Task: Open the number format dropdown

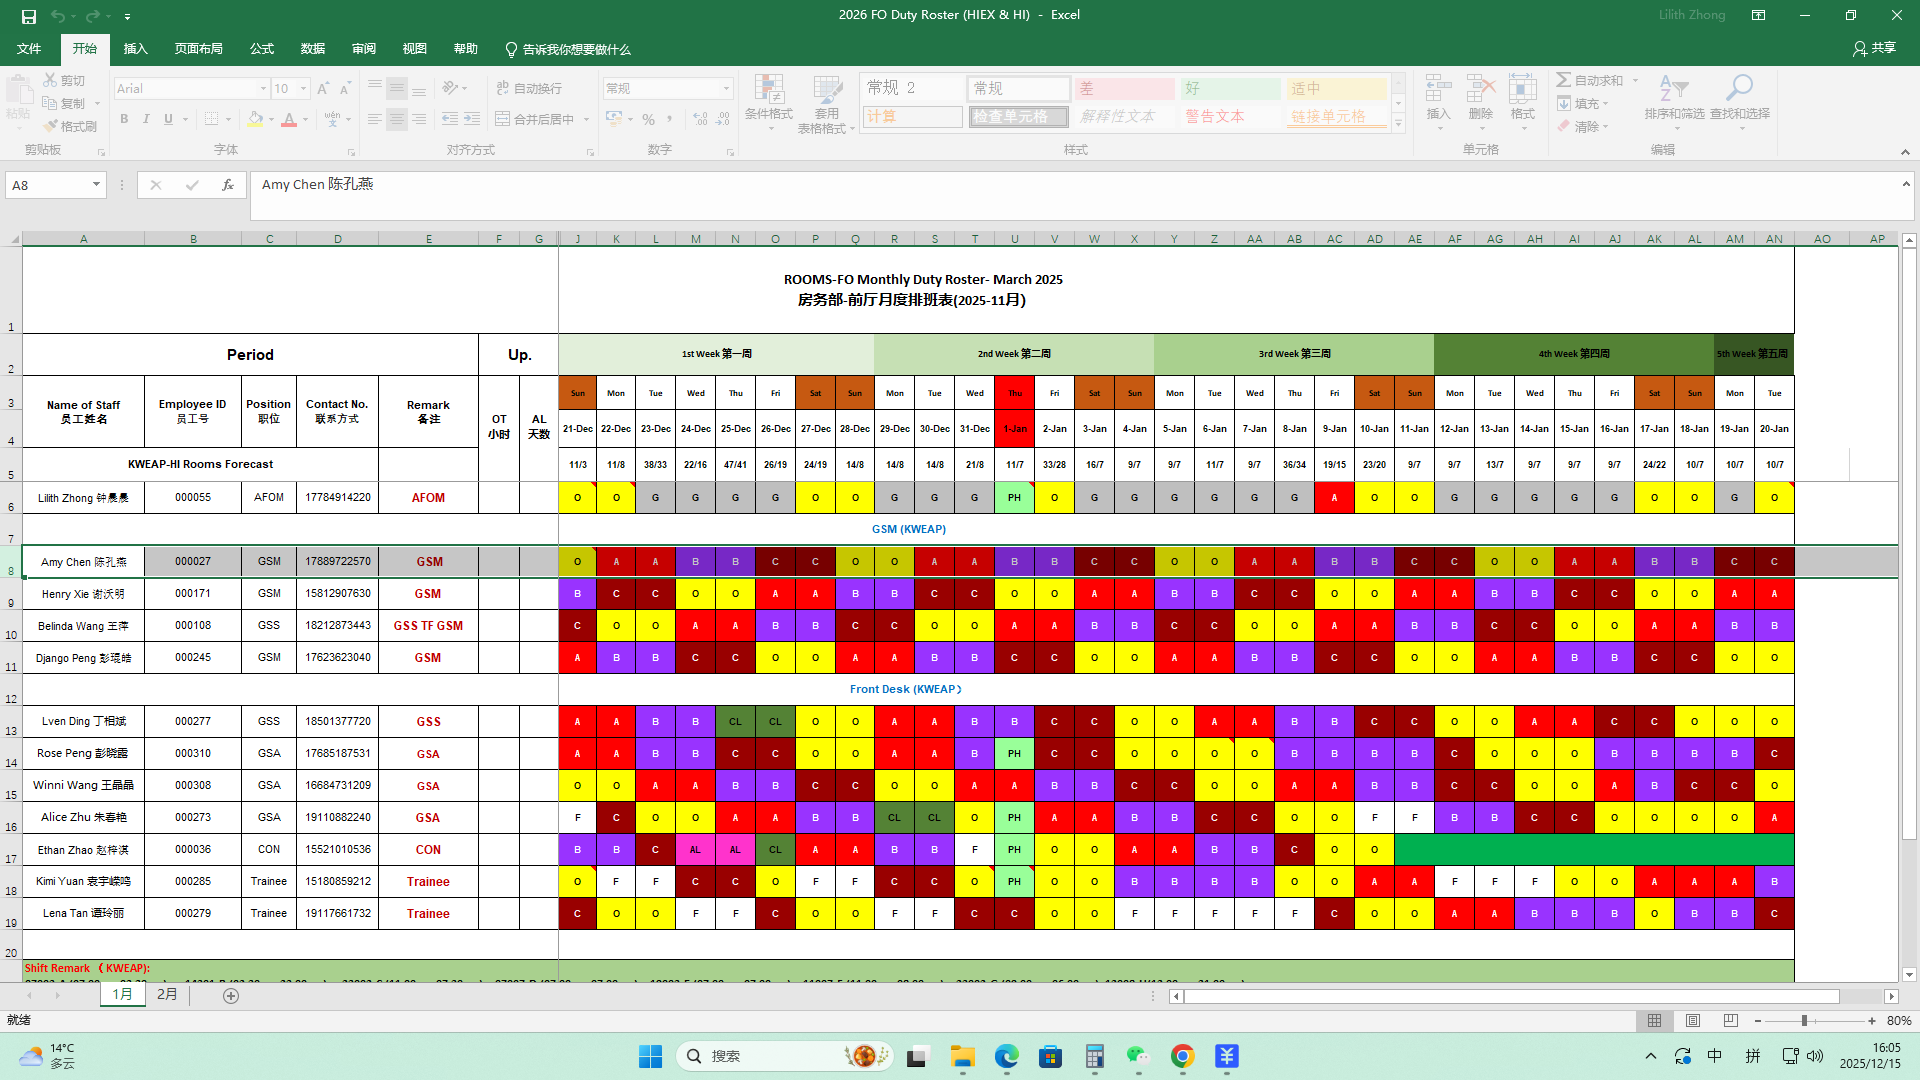Action: [x=726, y=89]
